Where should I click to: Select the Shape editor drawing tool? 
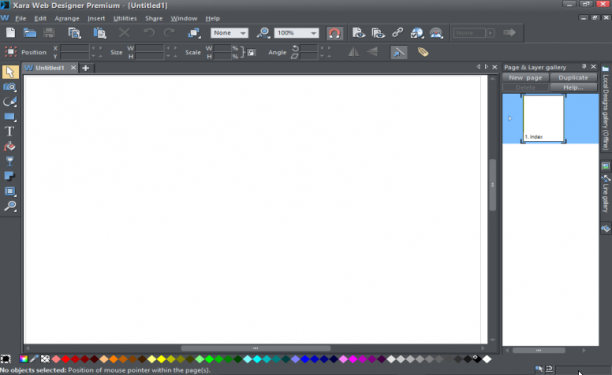[10, 102]
